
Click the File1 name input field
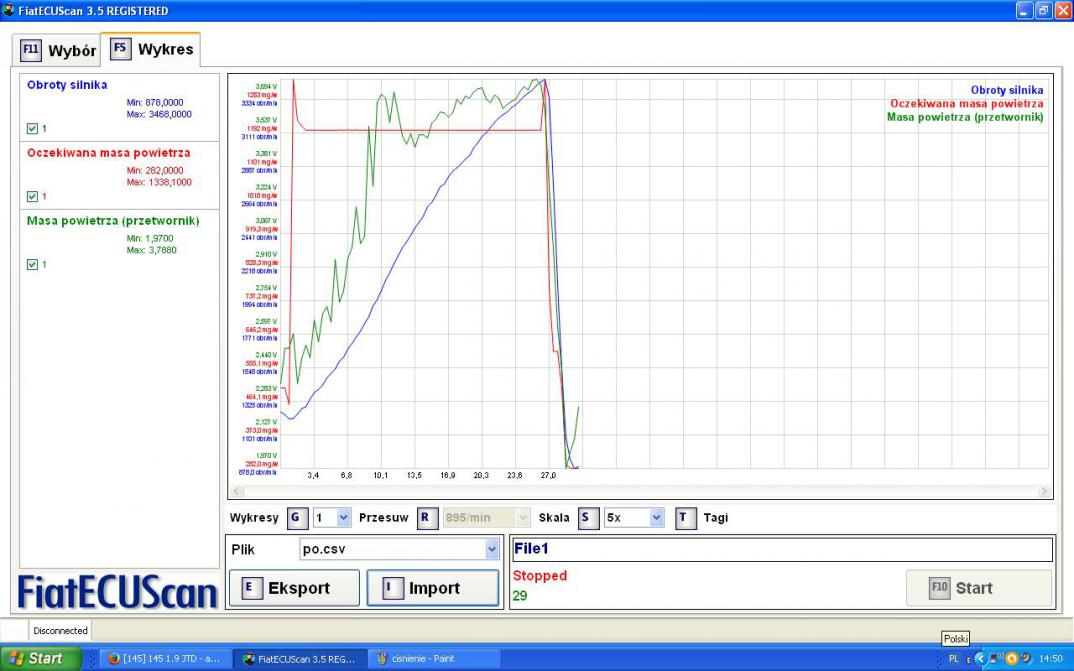tap(780, 549)
